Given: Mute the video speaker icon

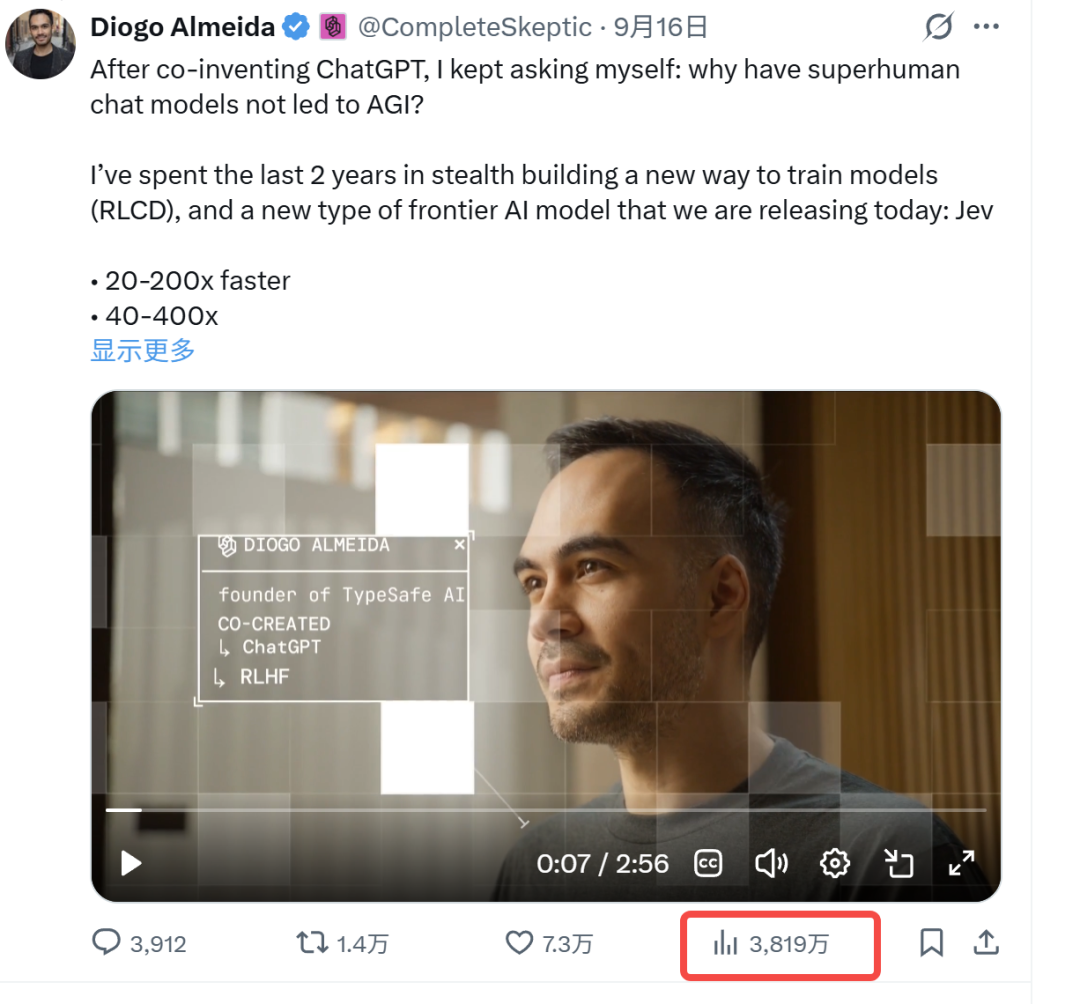Looking at the screenshot, I should tap(771, 863).
